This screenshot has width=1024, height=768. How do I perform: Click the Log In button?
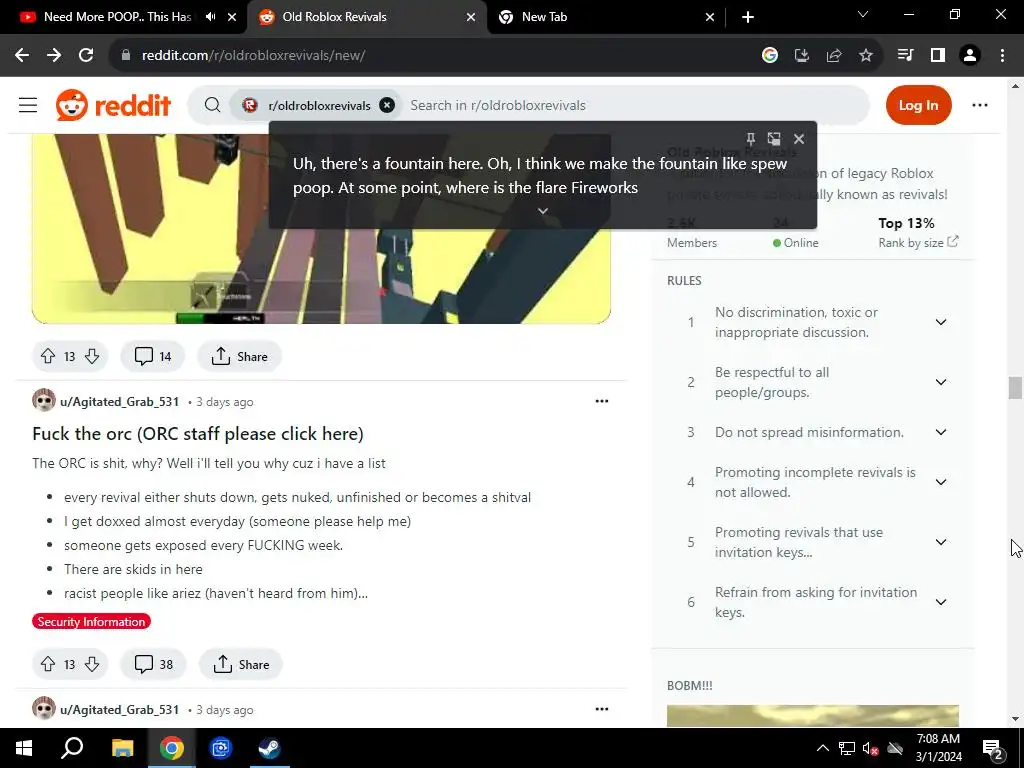tap(918, 105)
